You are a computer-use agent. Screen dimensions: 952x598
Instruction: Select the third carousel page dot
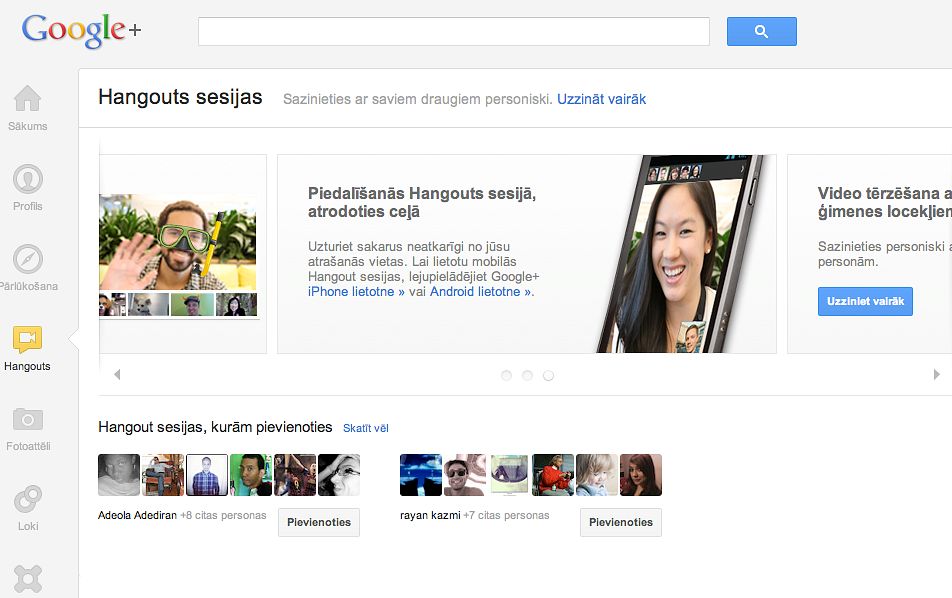tap(548, 376)
